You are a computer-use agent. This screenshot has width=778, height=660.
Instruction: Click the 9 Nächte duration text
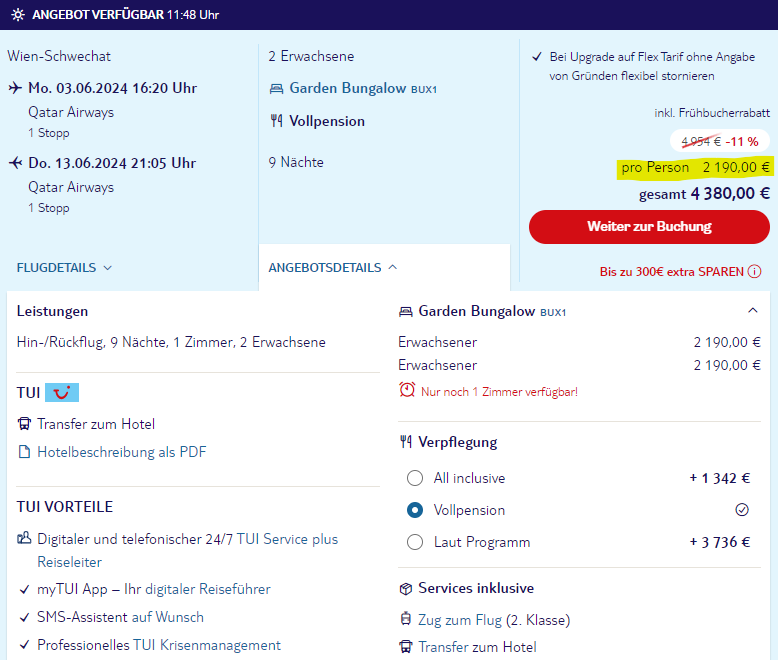tap(296, 162)
